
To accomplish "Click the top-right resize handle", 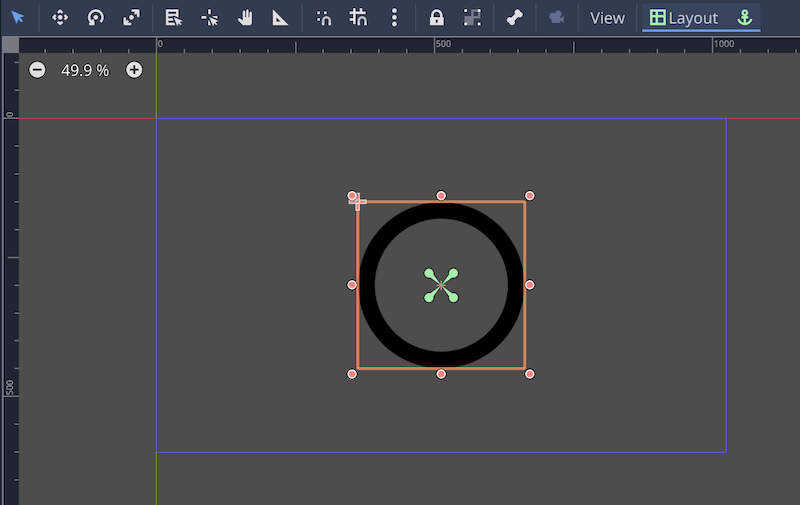I will tap(530, 196).
